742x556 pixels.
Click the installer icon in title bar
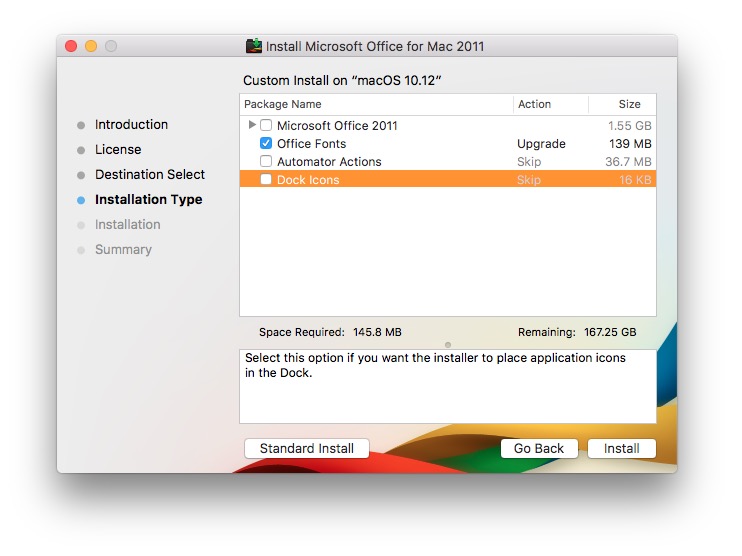[x=254, y=46]
